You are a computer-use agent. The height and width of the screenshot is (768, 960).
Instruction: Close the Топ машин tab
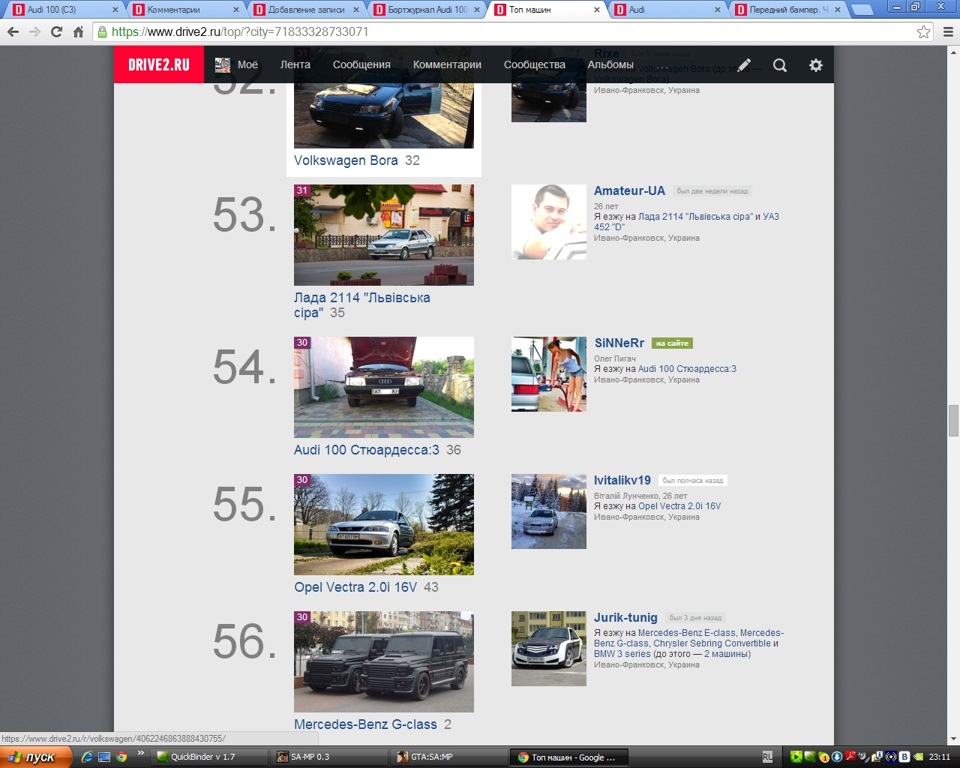point(596,10)
